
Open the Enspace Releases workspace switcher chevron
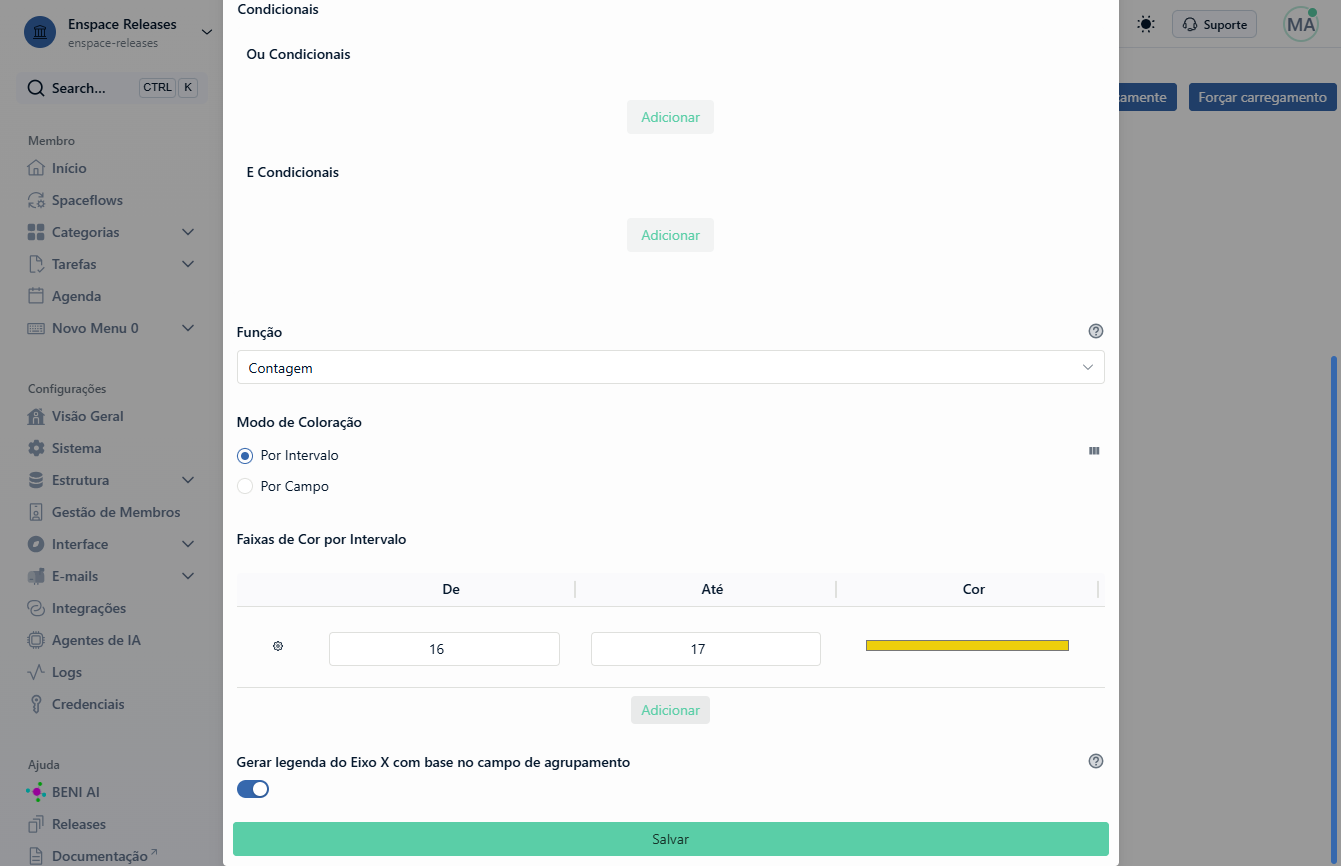[207, 32]
